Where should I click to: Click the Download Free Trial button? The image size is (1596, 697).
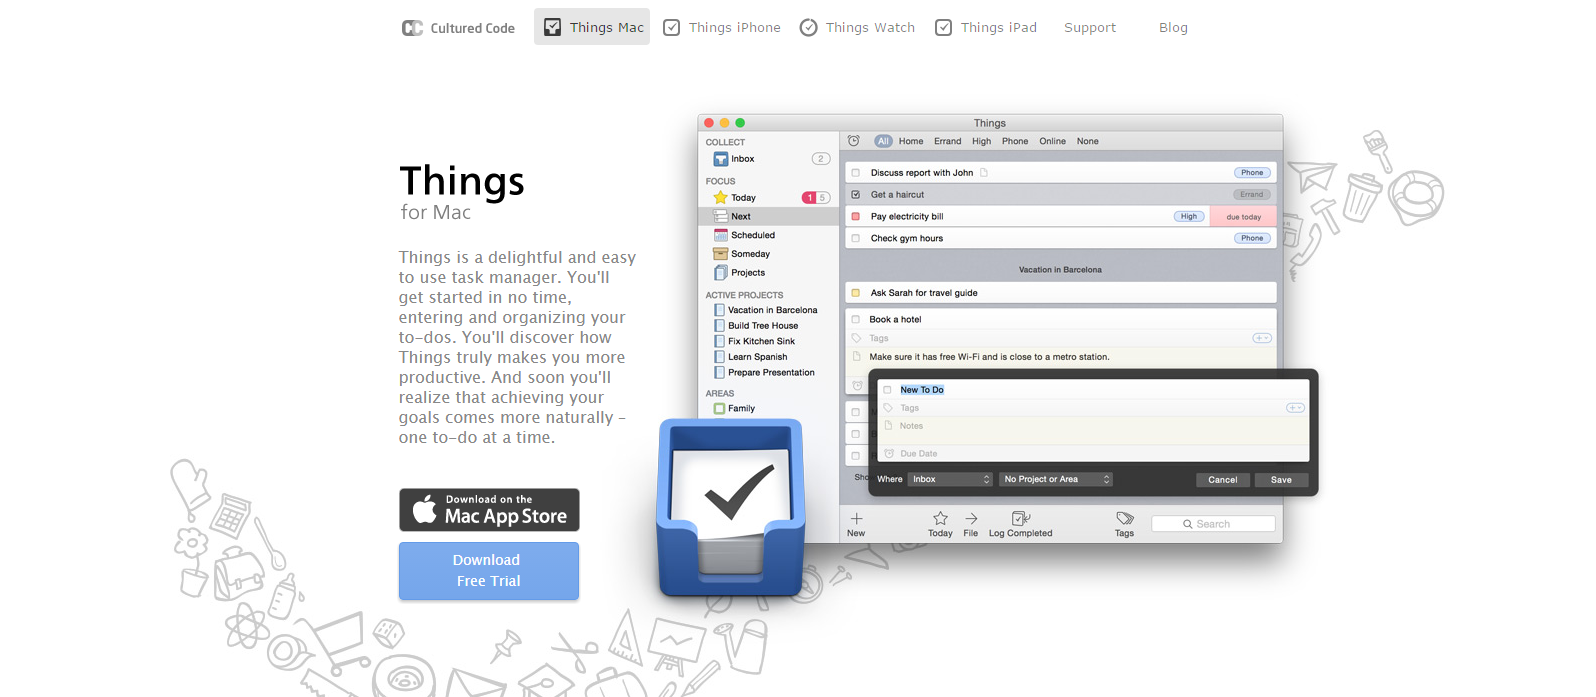489,571
